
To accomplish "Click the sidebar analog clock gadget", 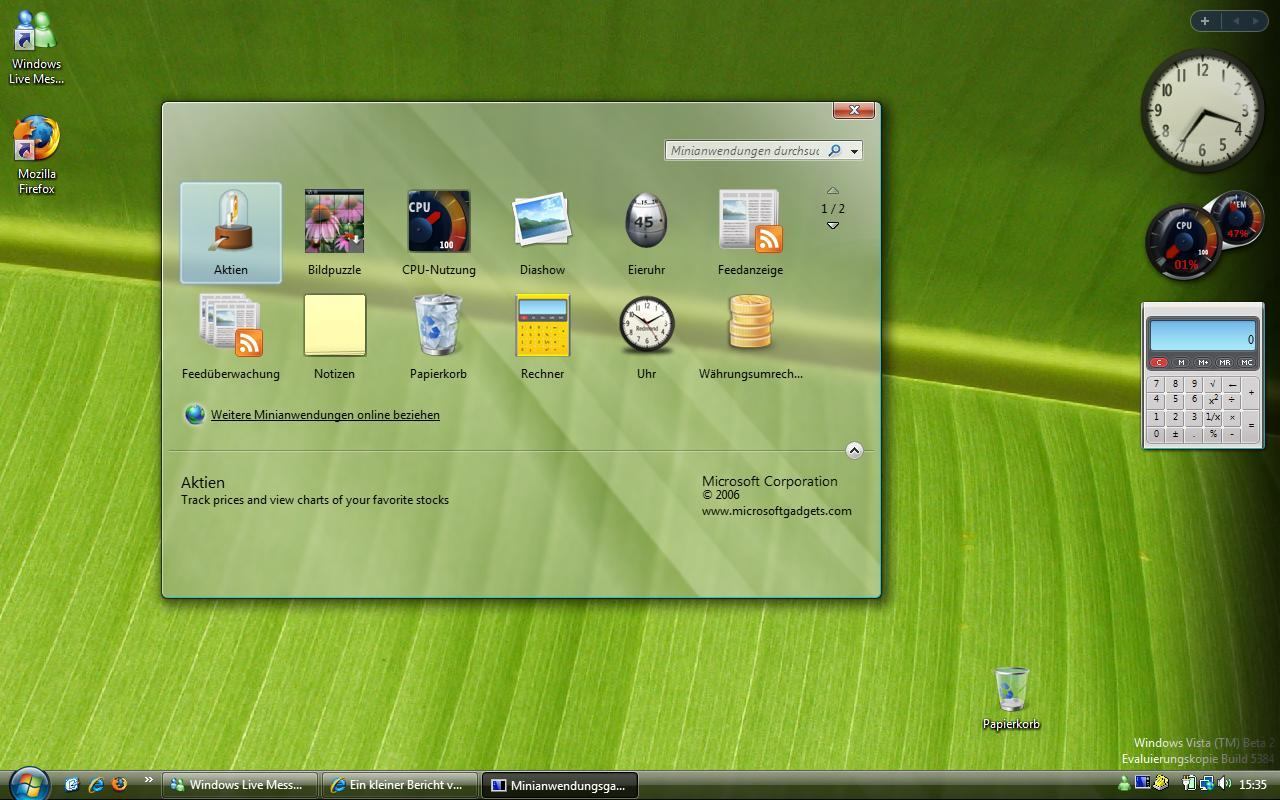I will point(1202,111).
